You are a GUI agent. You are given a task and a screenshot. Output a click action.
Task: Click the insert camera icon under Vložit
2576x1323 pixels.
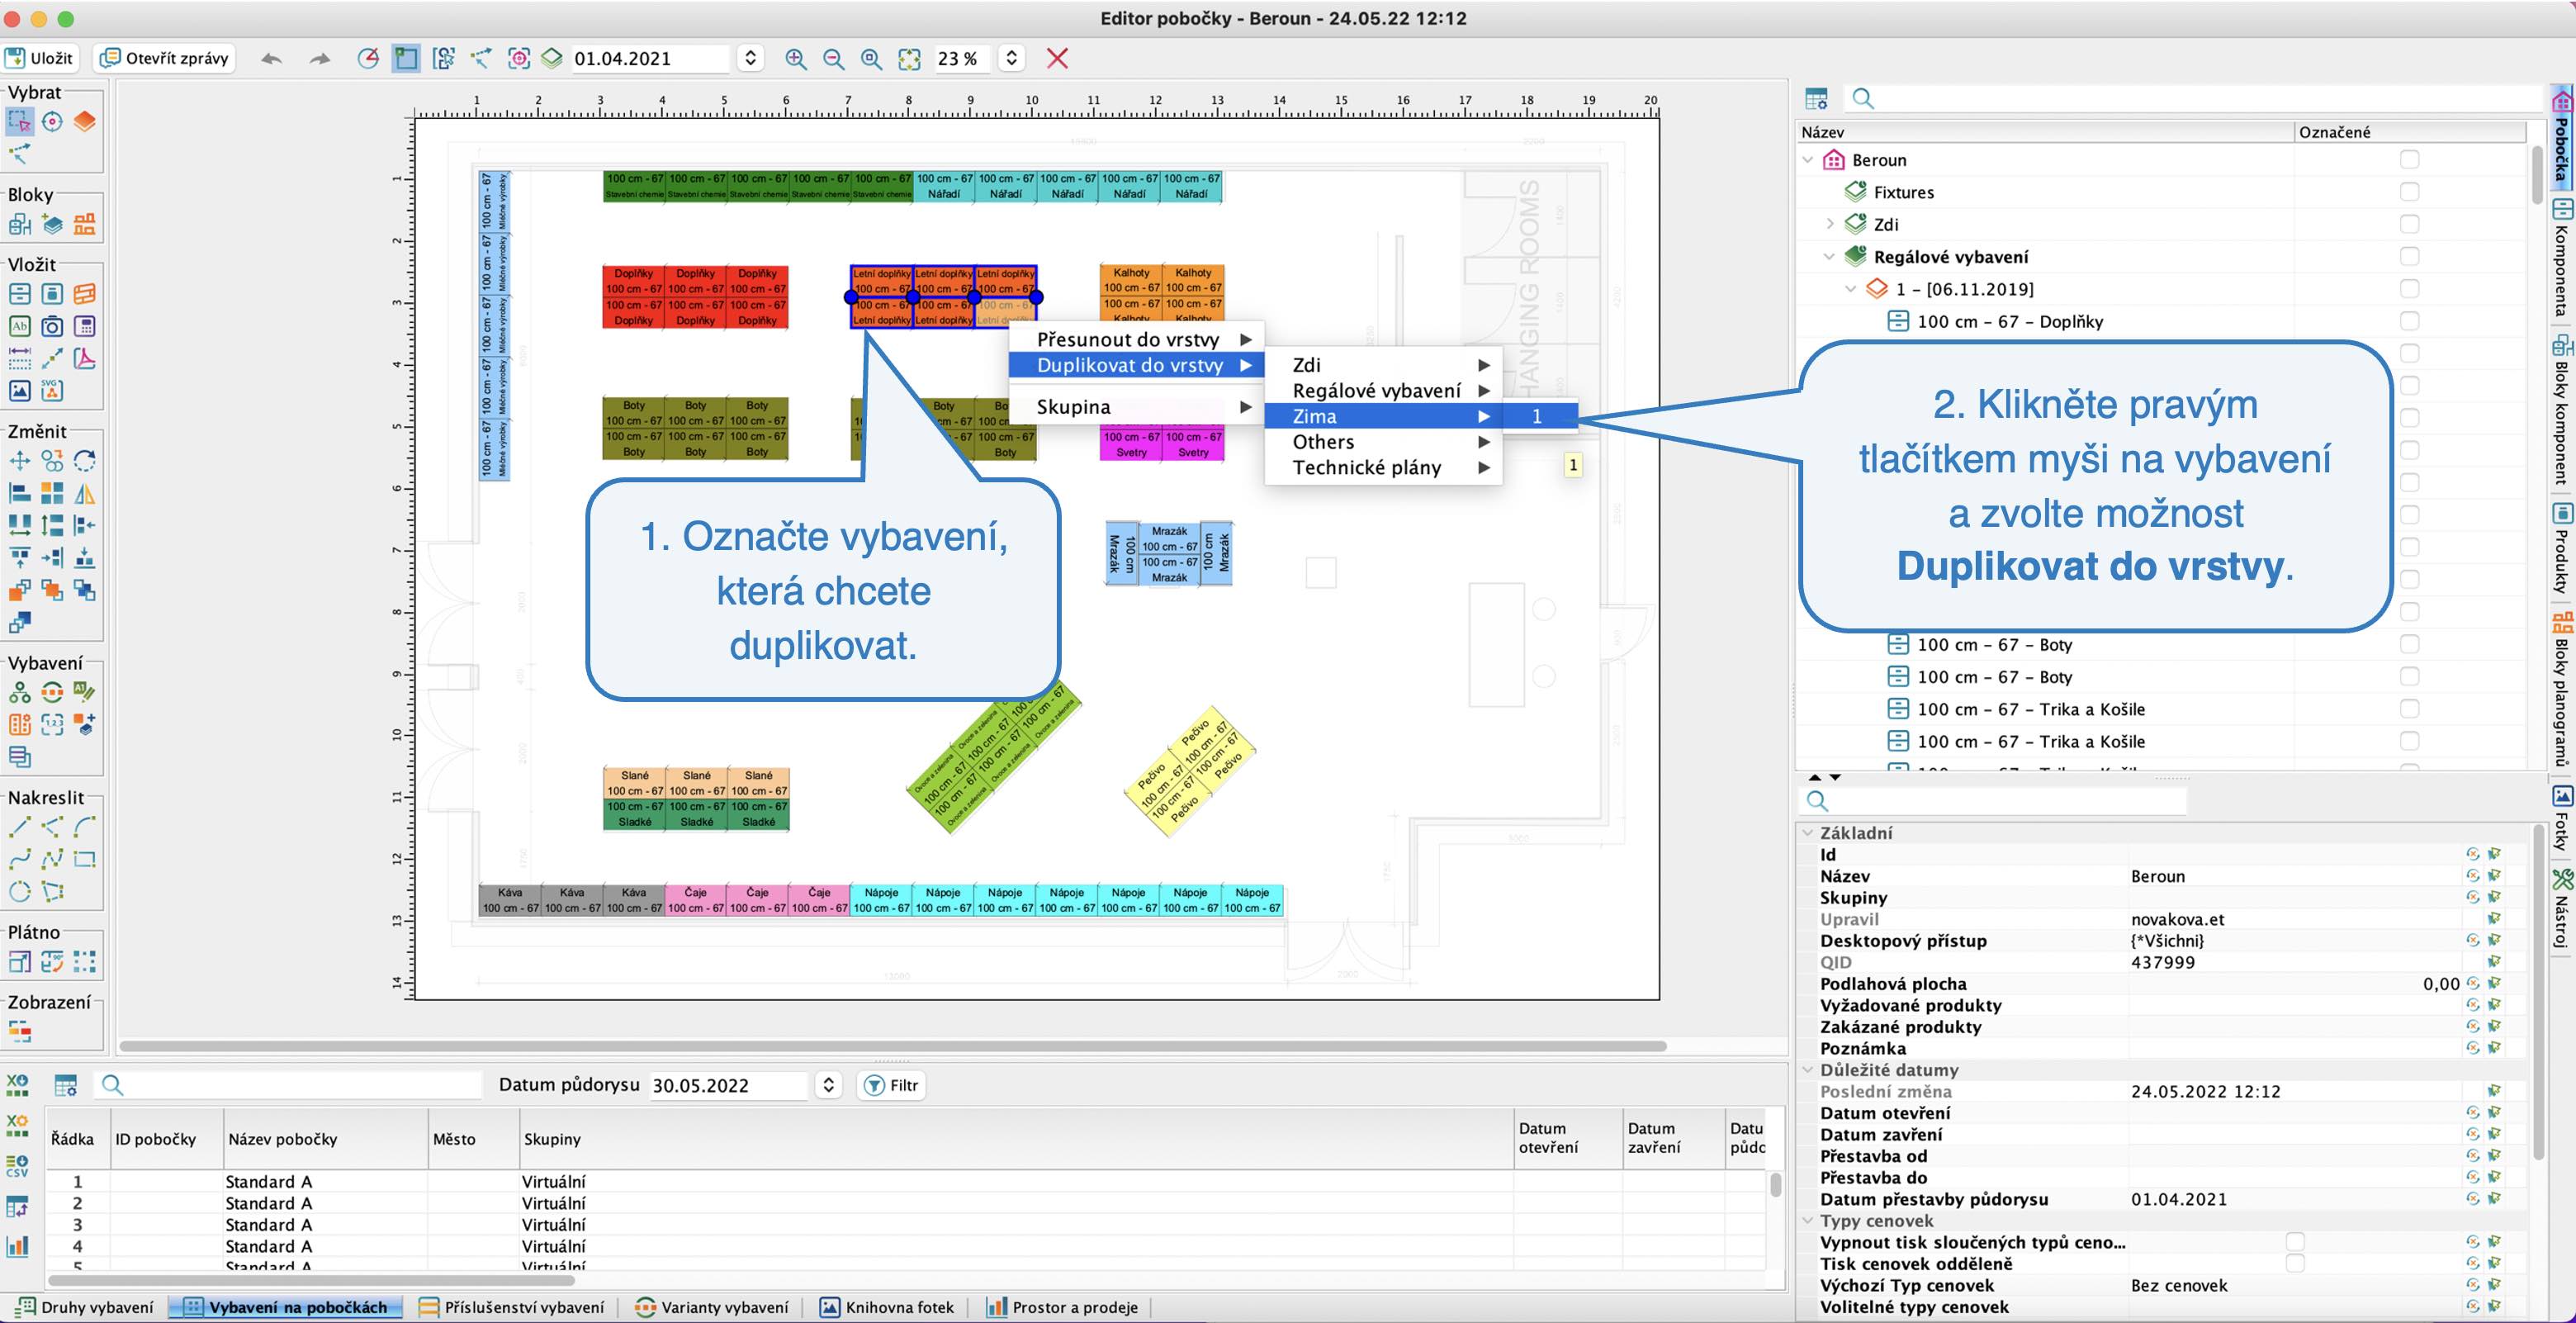[x=52, y=326]
